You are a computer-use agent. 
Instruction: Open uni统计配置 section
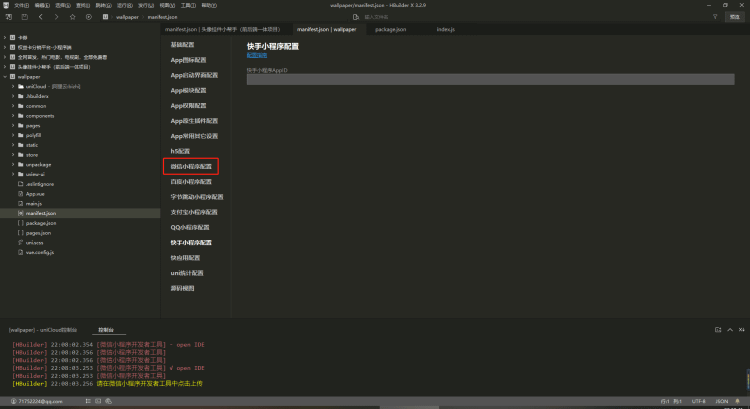click(187, 273)
